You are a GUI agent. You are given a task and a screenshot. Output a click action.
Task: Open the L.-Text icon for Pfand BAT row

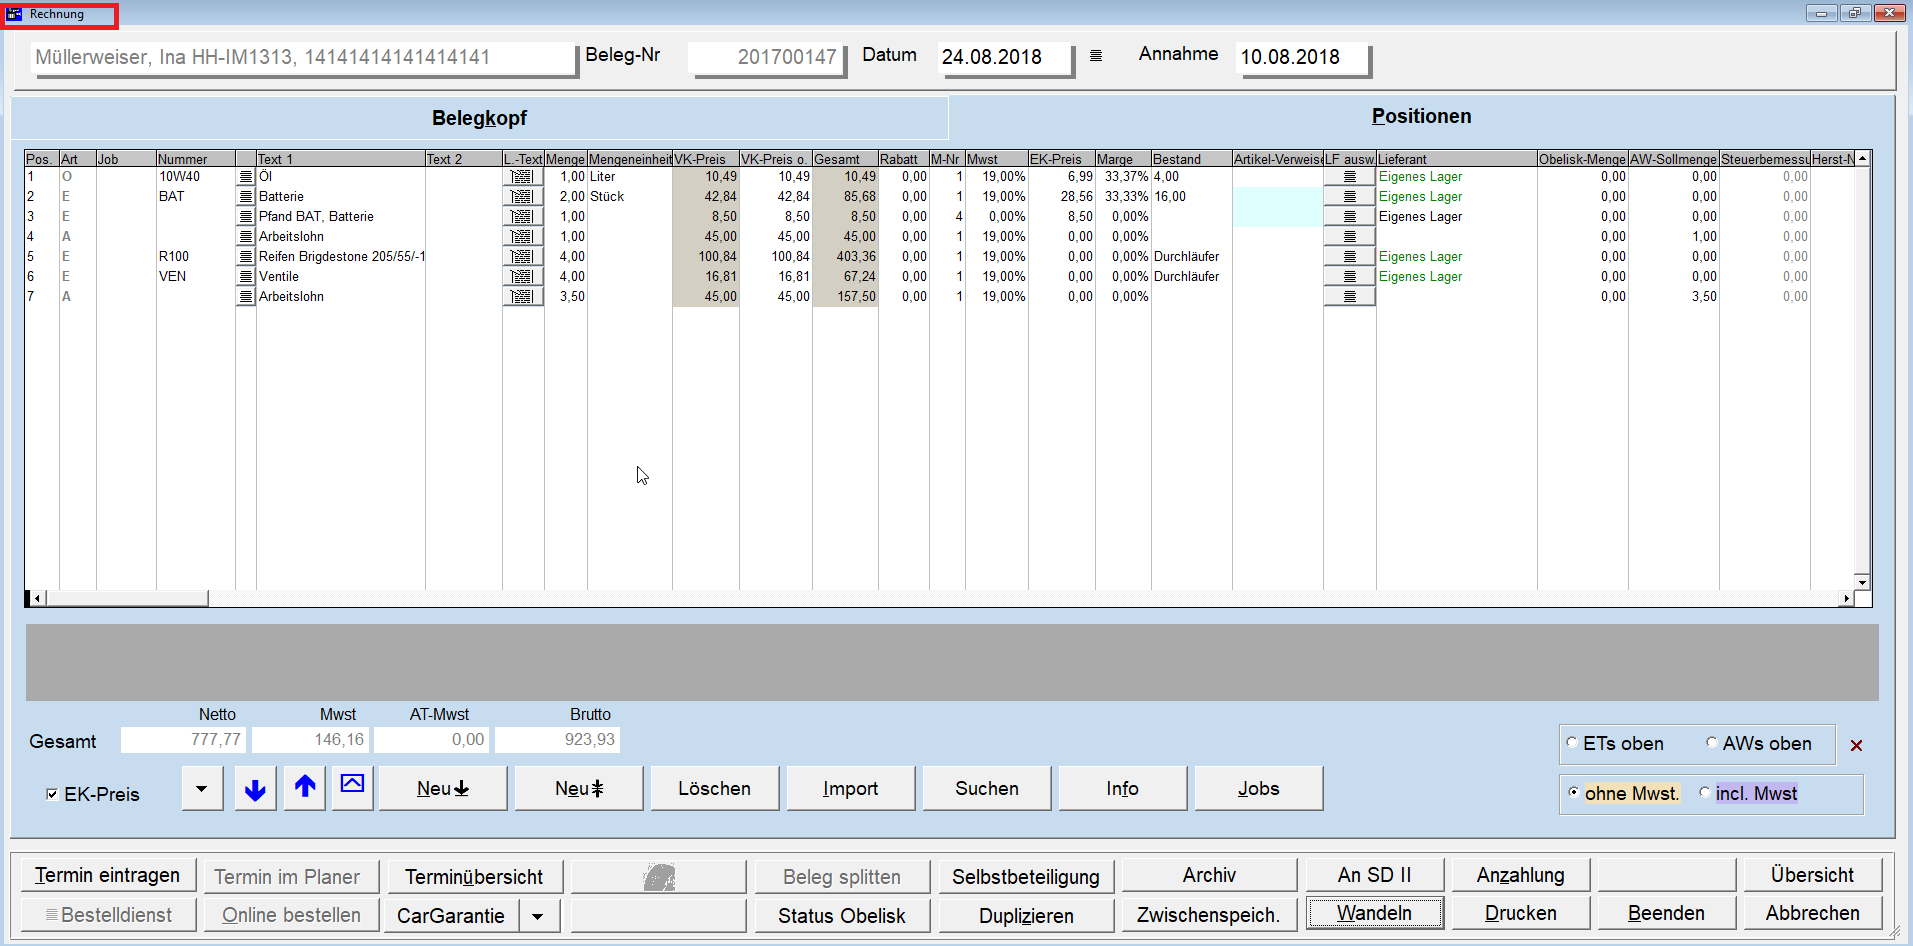[522, 217]
